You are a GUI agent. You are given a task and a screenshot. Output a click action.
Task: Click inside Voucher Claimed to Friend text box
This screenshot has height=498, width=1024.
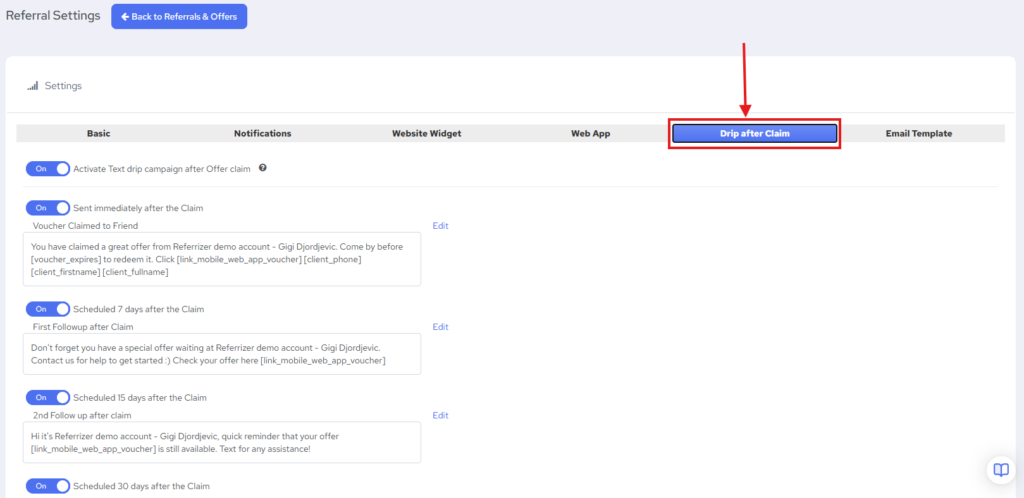tap(223, 260)
